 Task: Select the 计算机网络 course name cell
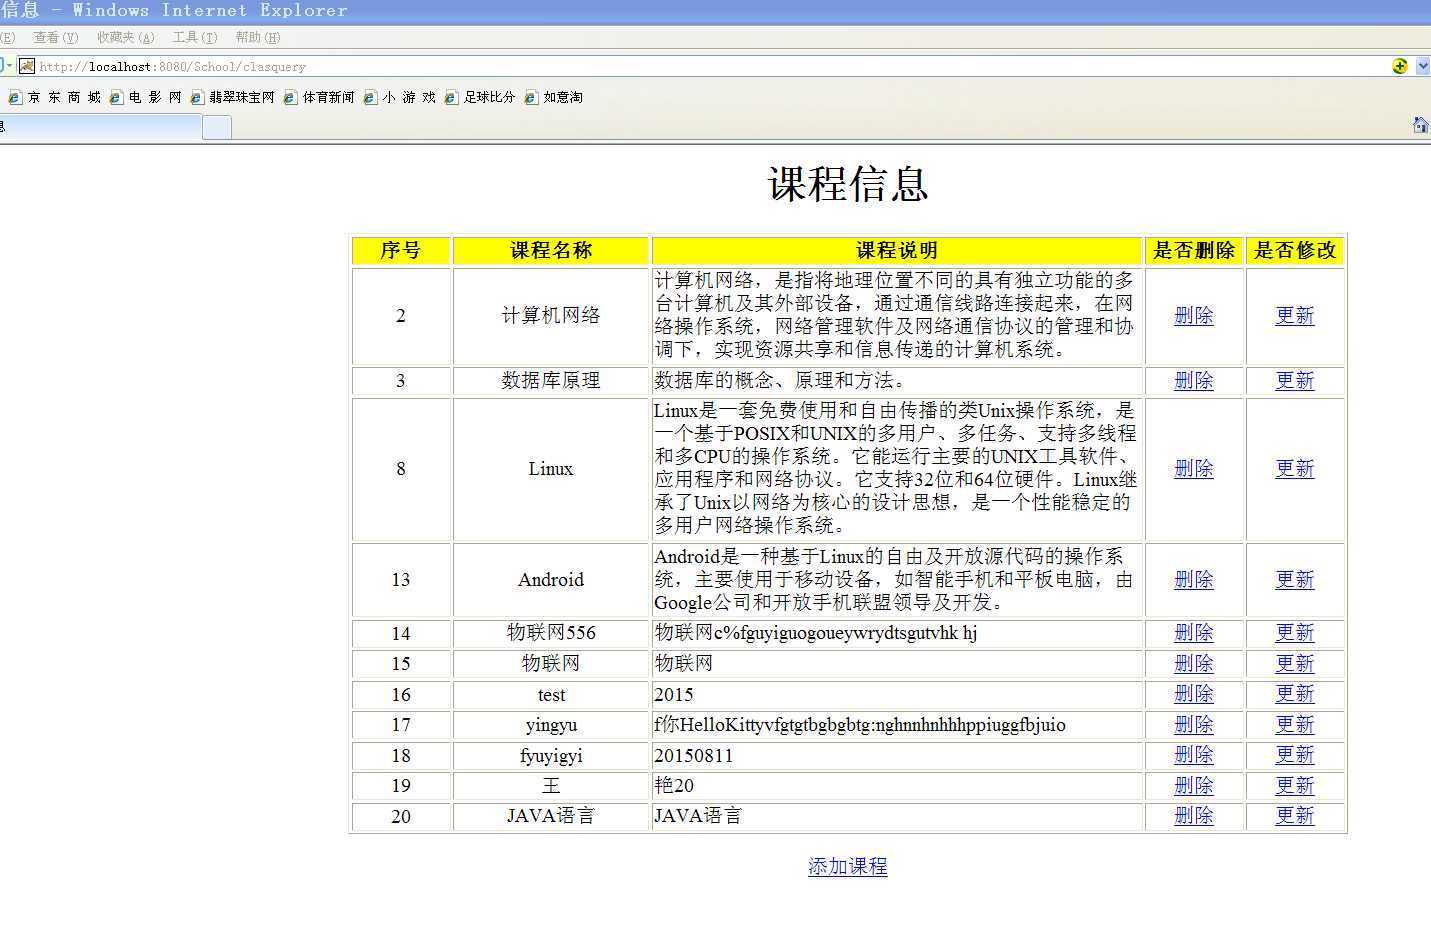pyautogui.click(x=551, y=316)
